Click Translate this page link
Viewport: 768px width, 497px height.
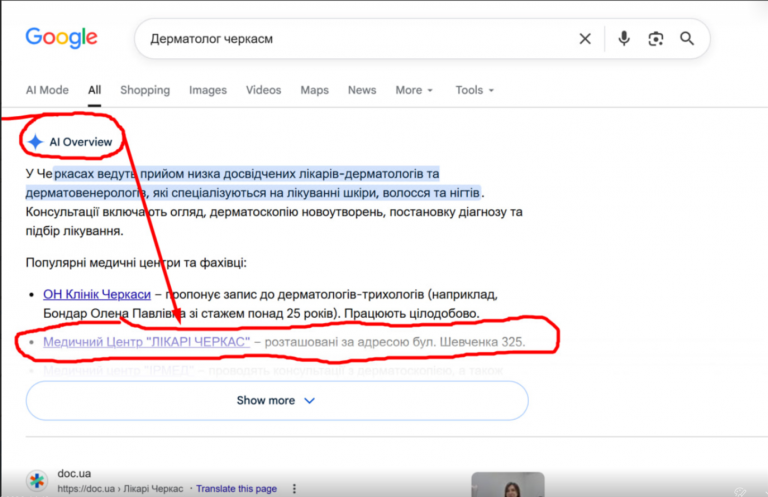[x=237, y=489]
